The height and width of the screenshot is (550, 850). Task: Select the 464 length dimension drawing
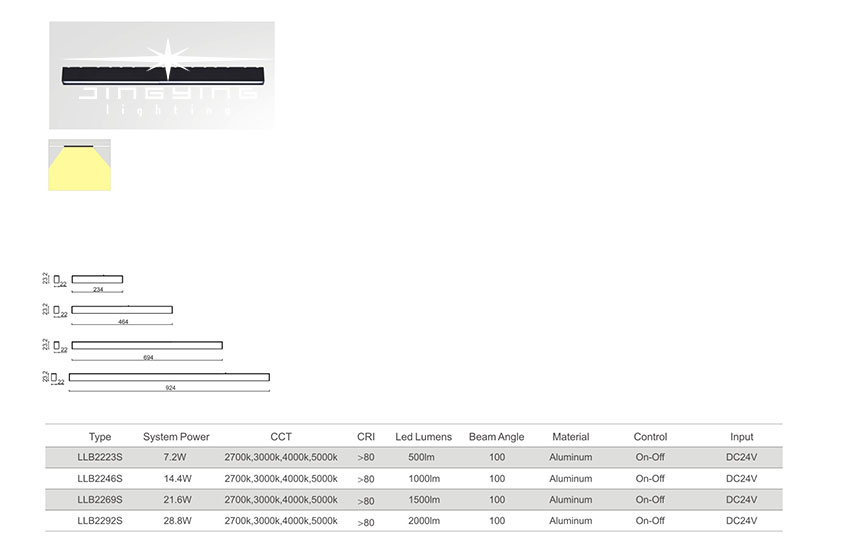[107, 314]
